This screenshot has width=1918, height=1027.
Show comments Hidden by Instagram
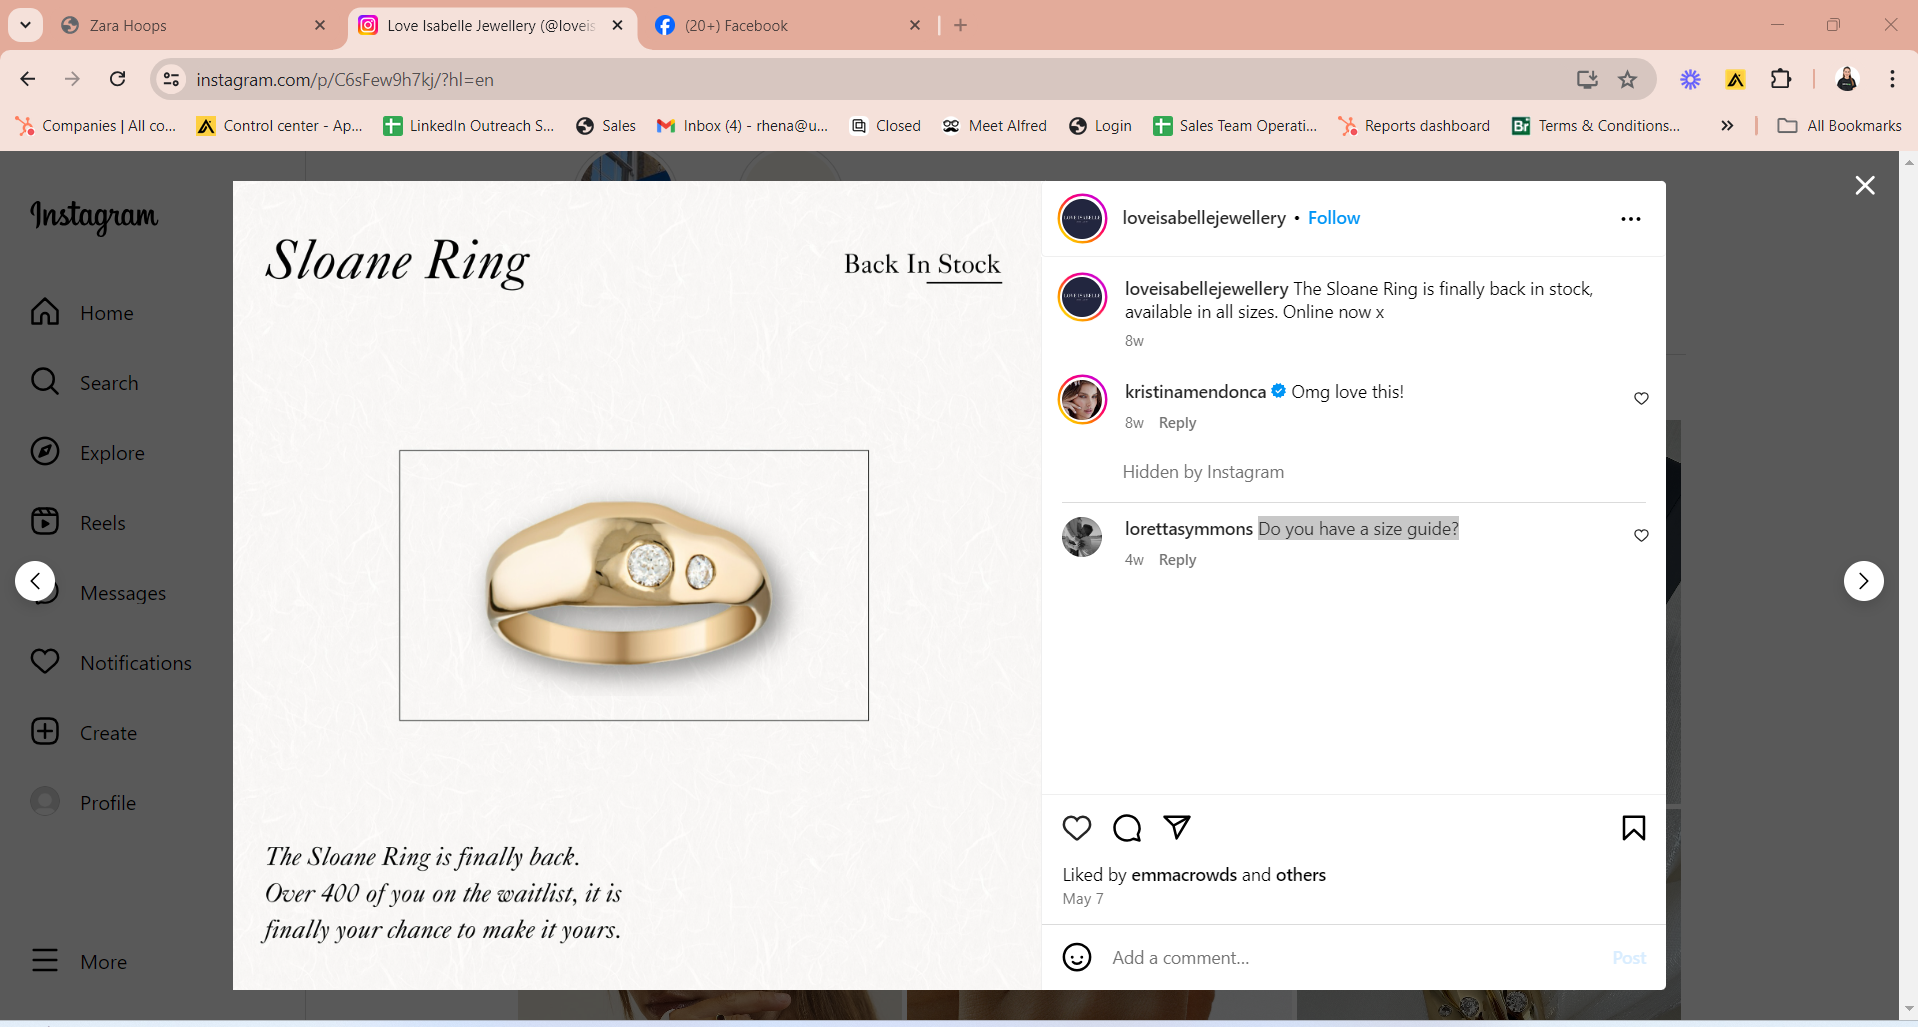click(1203, 472)
